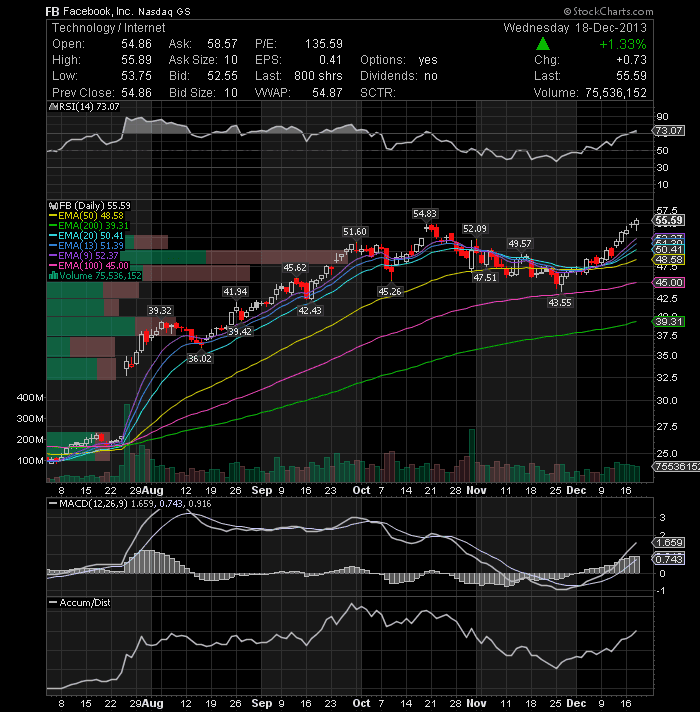Click the green EMA(200) legend entry
700x712 pixels.
89,226
